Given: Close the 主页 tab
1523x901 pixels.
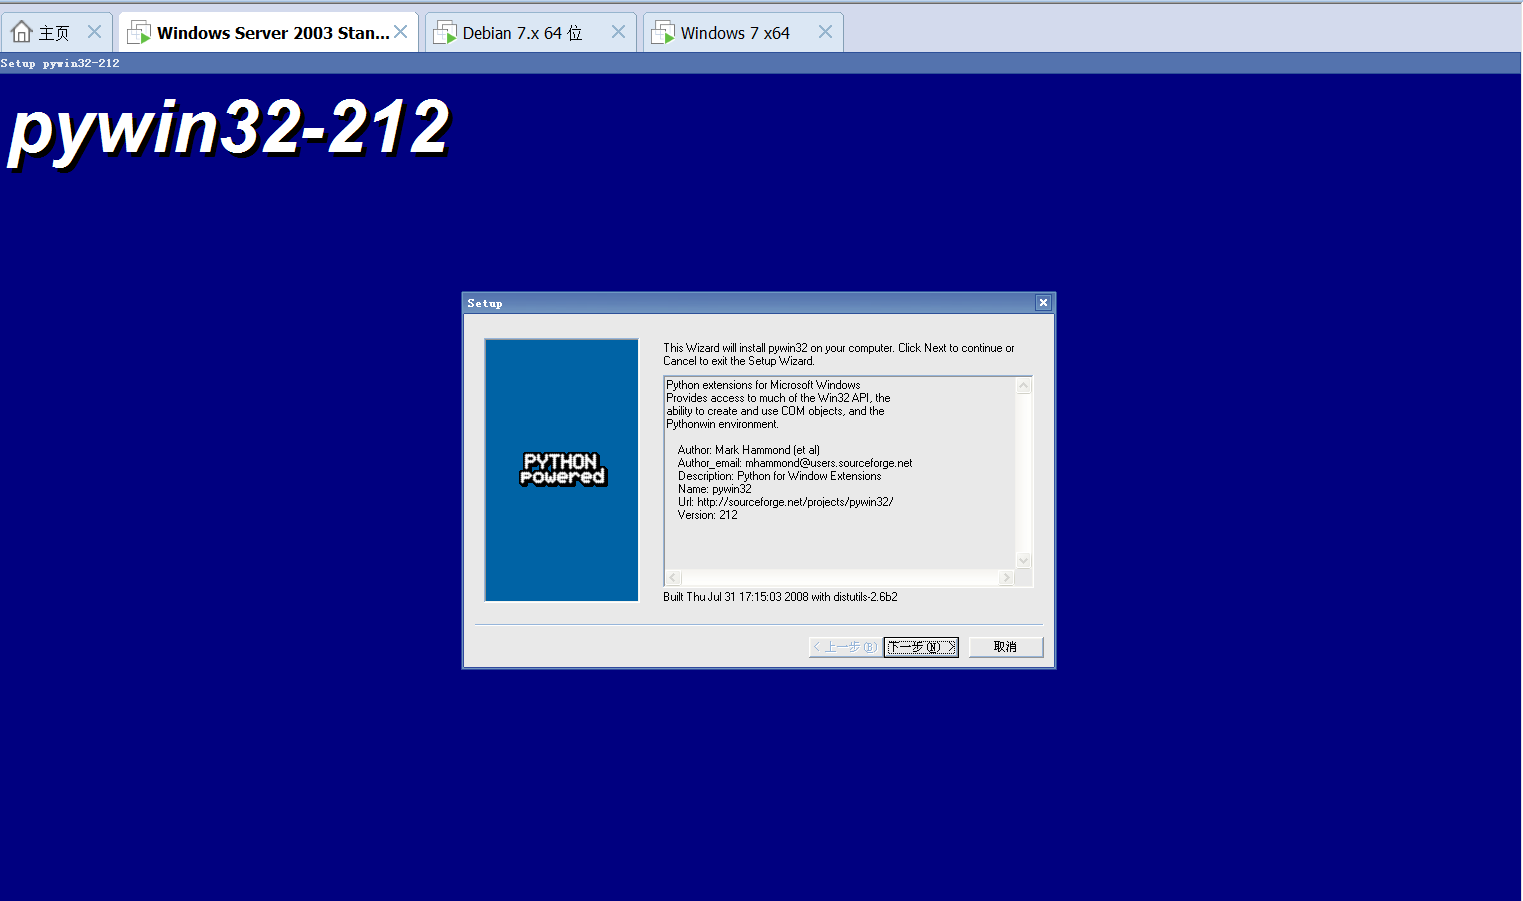Looking at the screenshot, I should click(94, 32).
